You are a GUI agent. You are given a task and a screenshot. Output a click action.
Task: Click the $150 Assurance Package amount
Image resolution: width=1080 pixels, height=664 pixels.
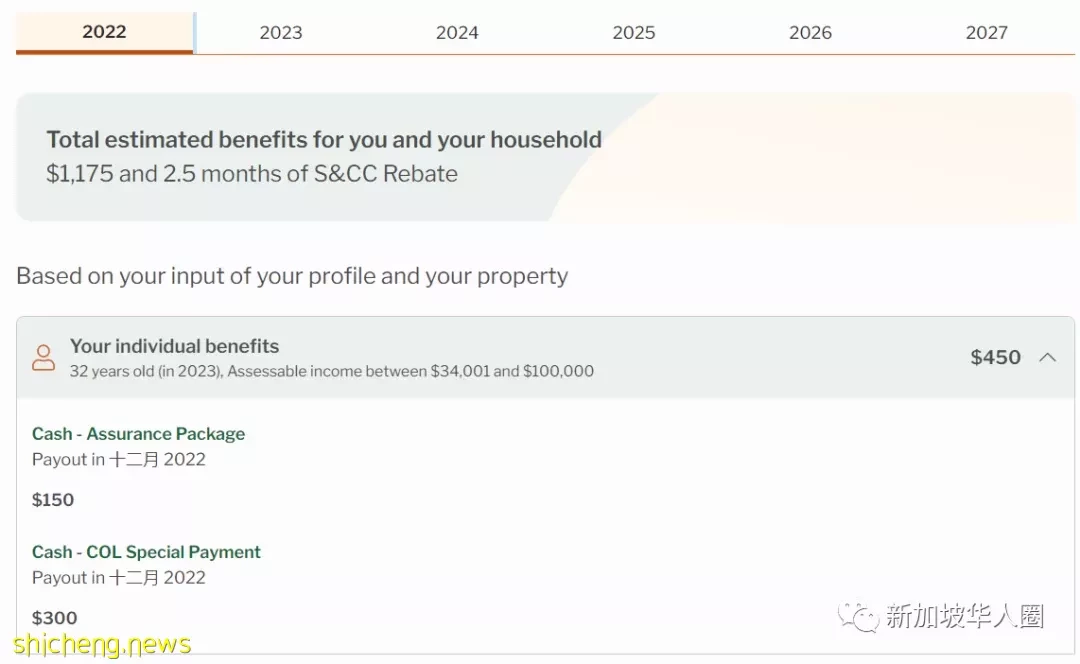tap(53, 500)
